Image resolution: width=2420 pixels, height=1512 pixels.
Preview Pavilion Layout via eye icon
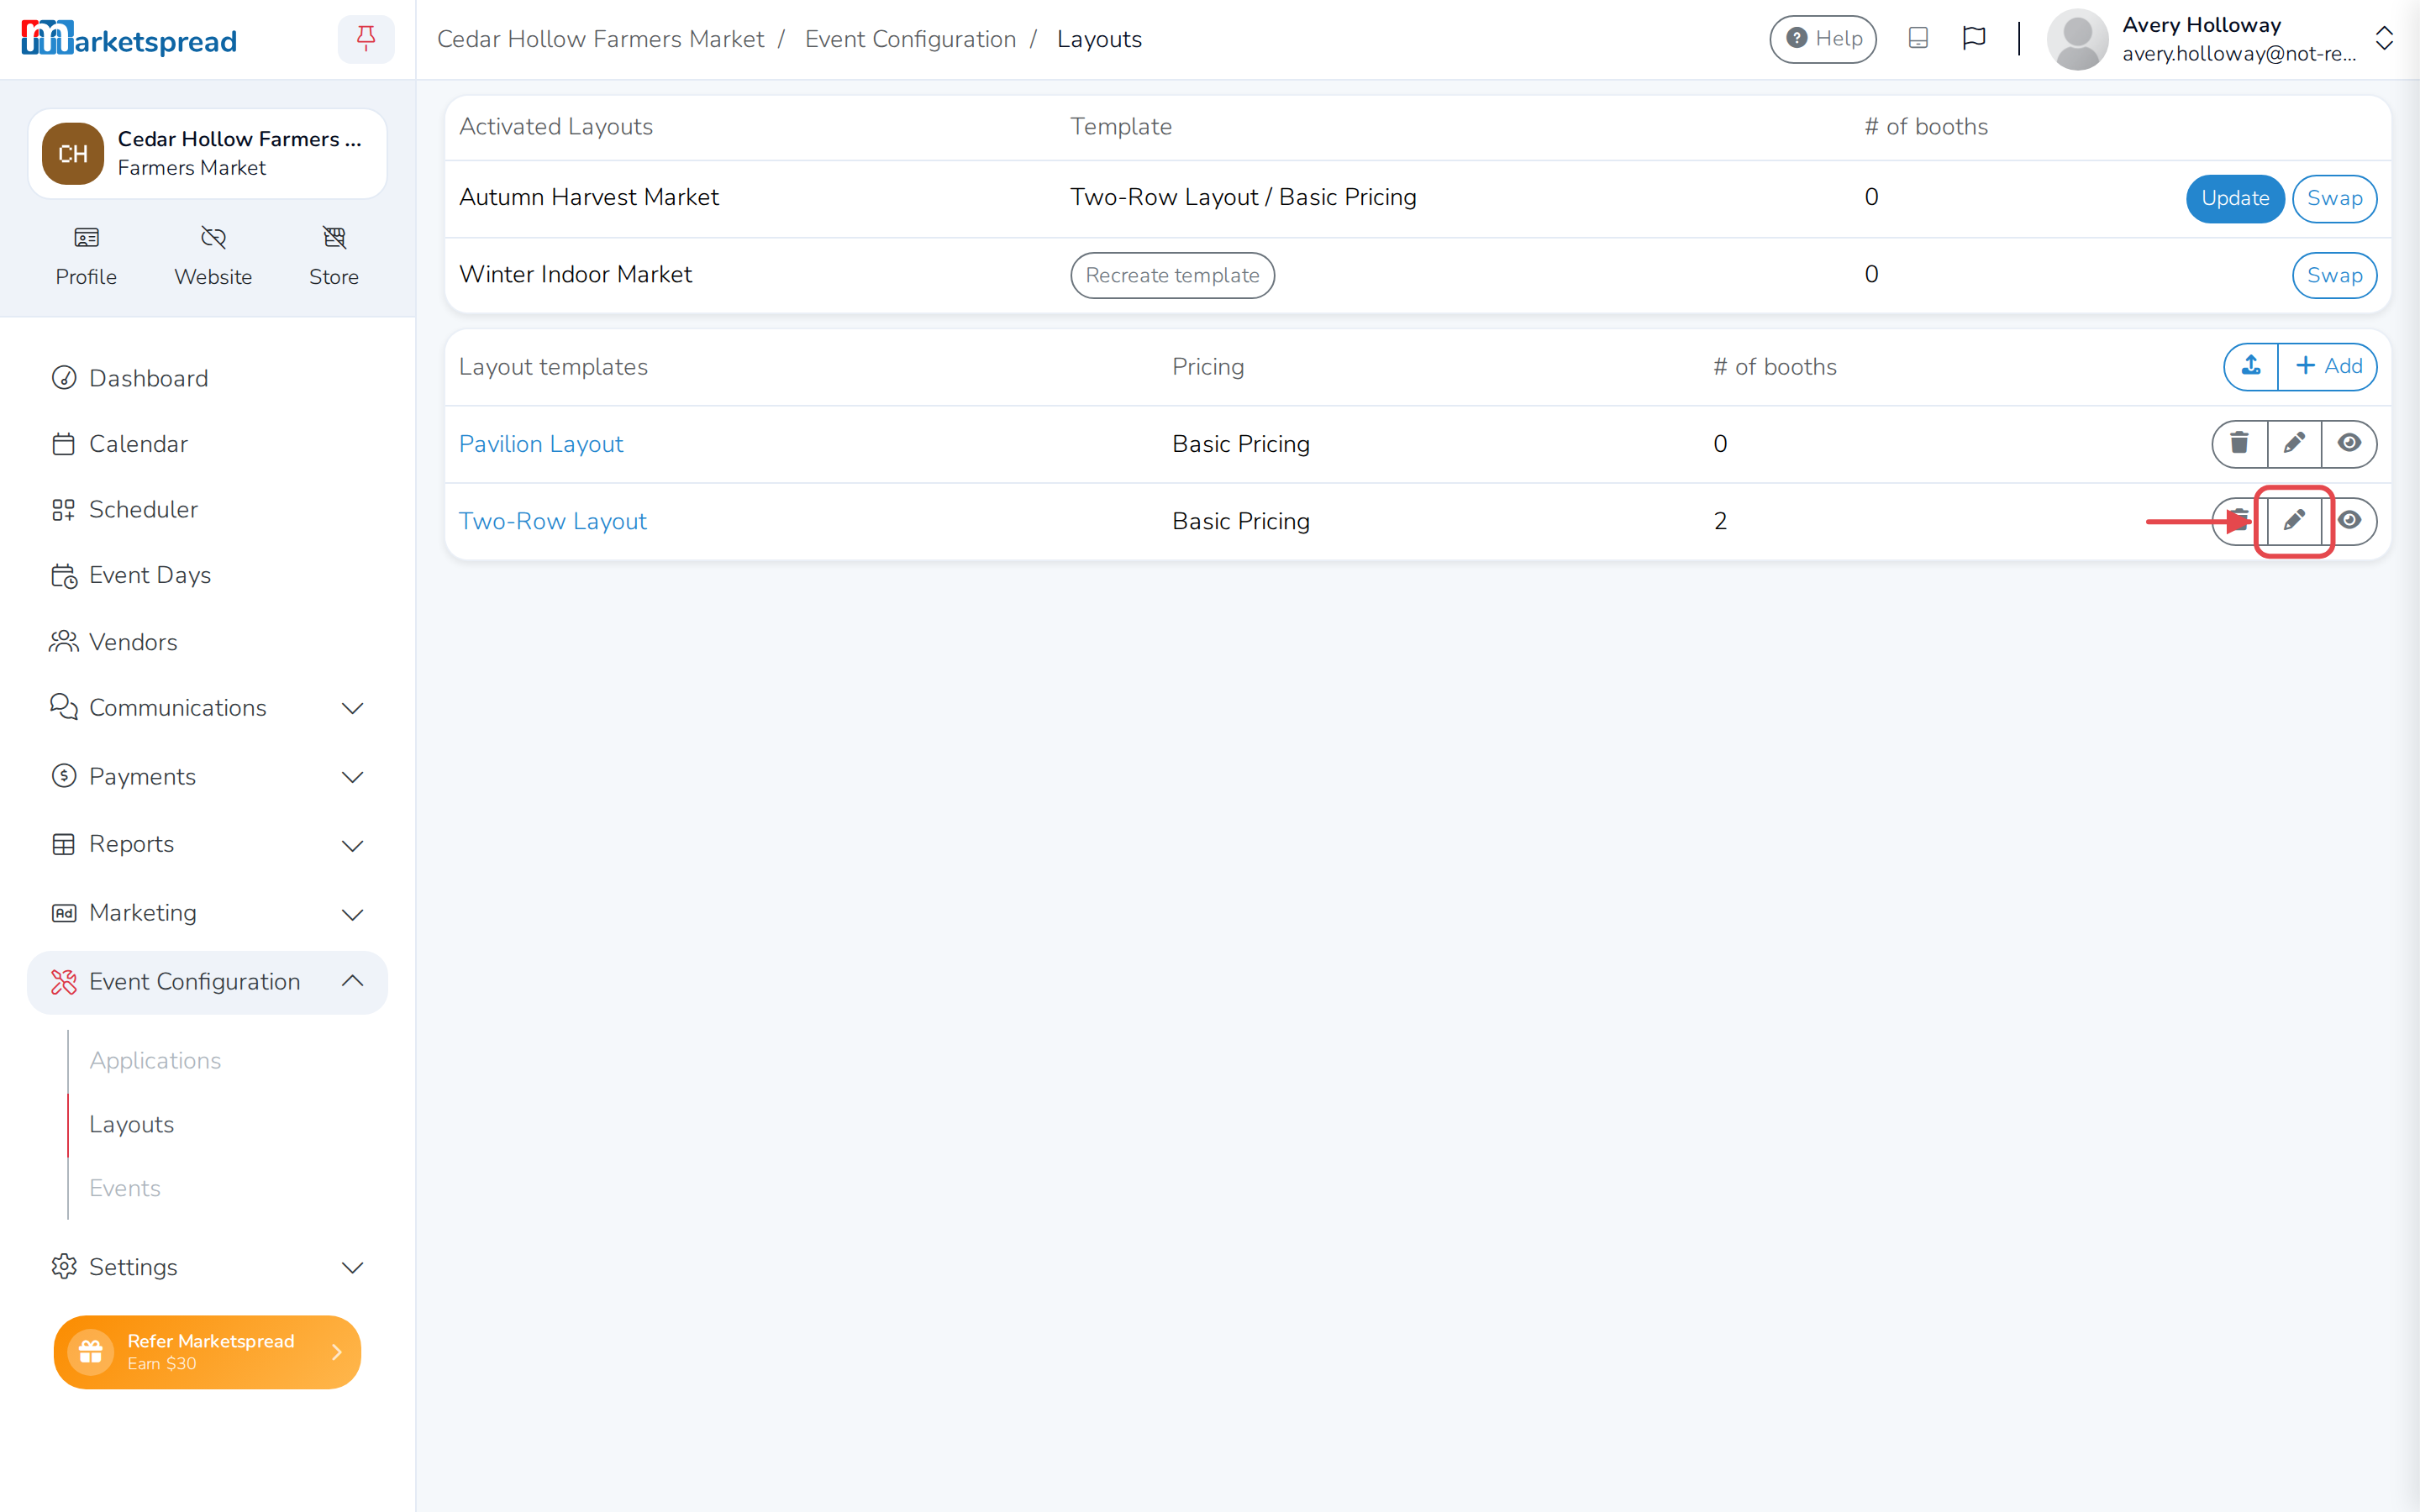click(2349, 443)
